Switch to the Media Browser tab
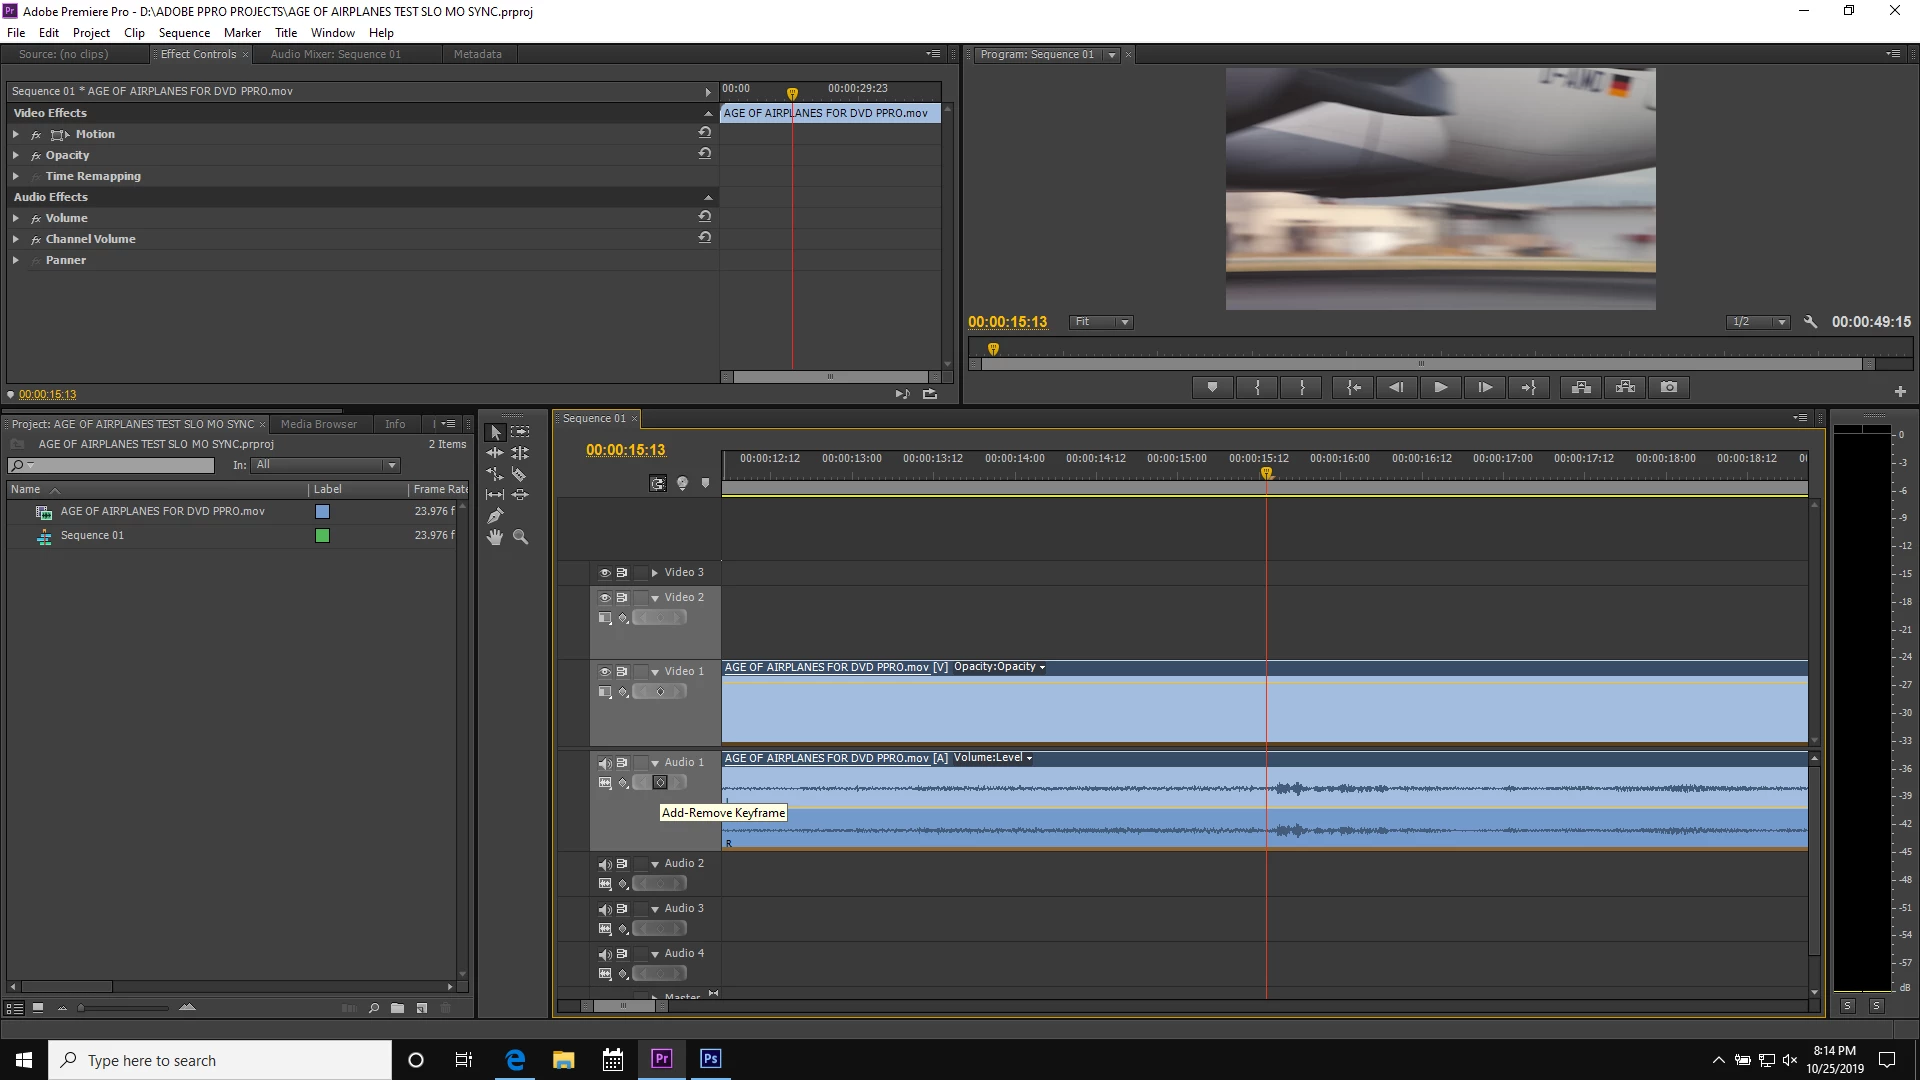Screen dimensions: 1920x1080 tap(318, 424)
